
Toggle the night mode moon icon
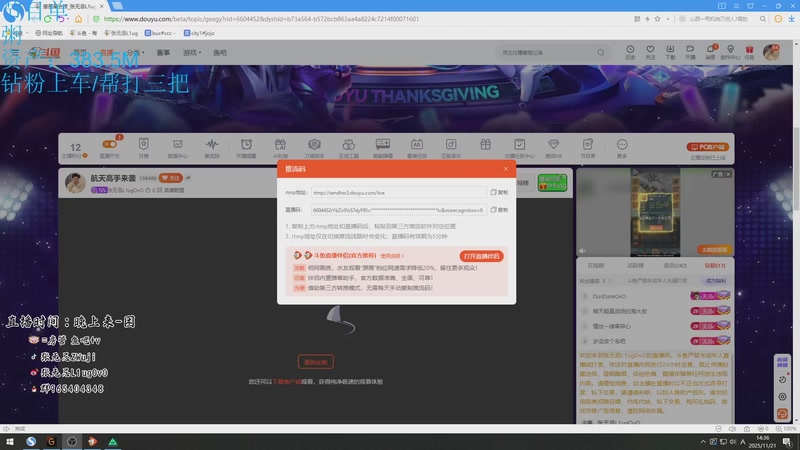pos(782,380)
